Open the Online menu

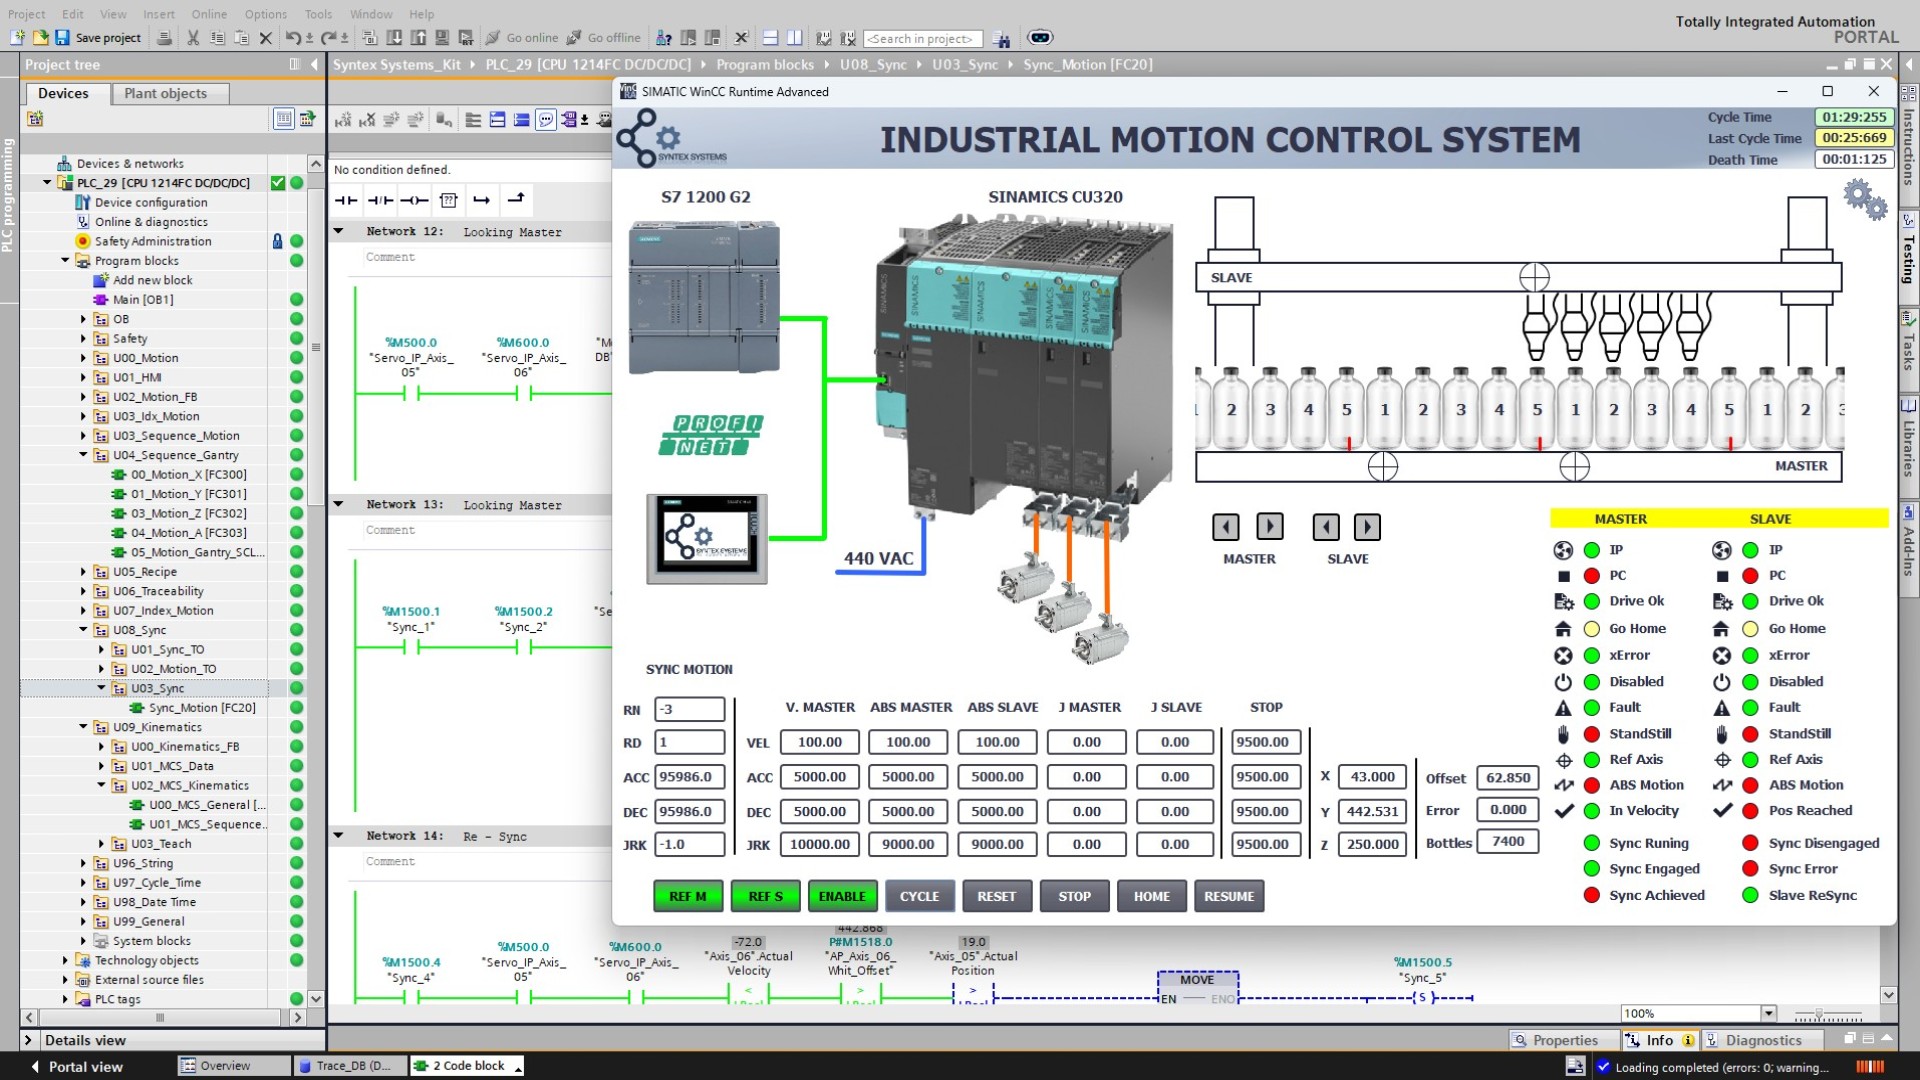[209, 14]
